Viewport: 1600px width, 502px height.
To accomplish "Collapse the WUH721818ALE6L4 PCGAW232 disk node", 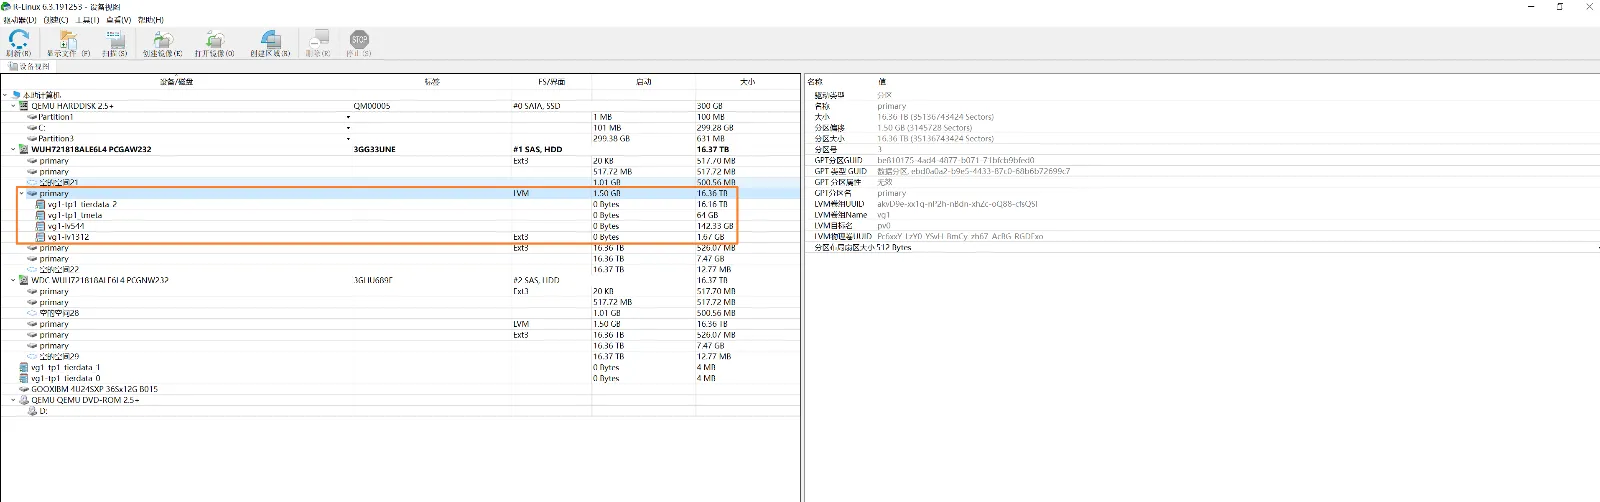I will [x=13, y=150].
